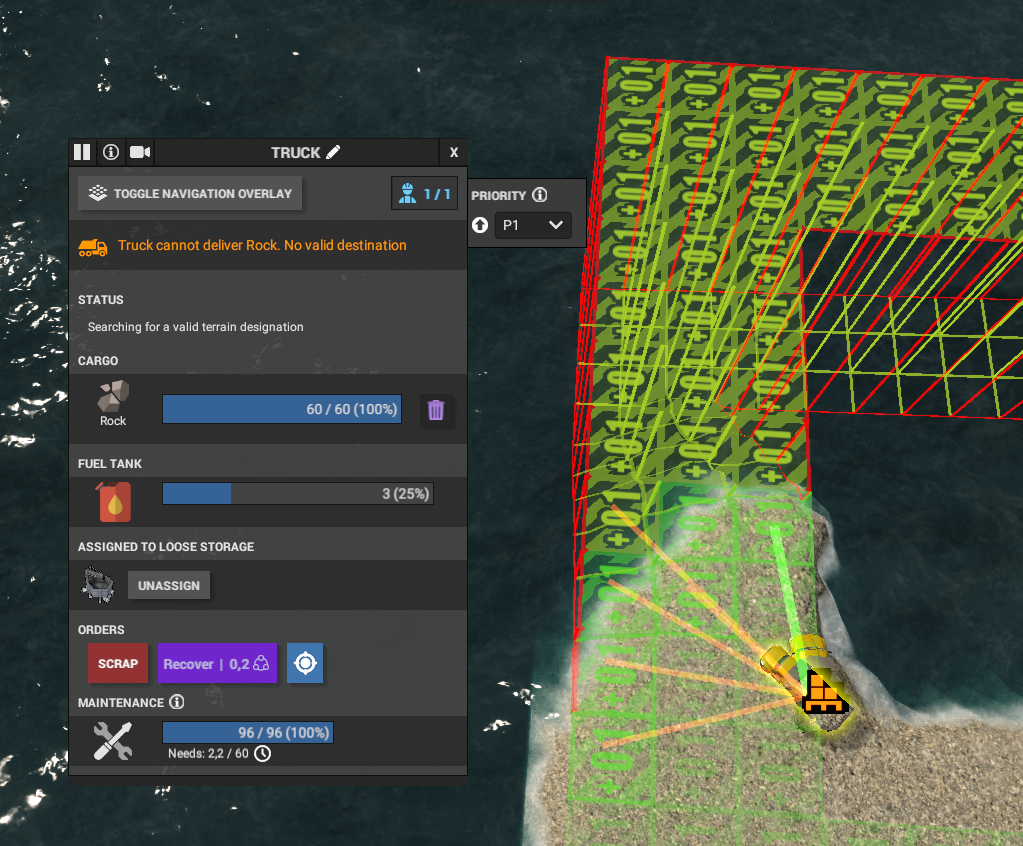The width and height of the screenshot is (1023, 846).
Task: Activate the camera follow icon
Action: point(139,152)
